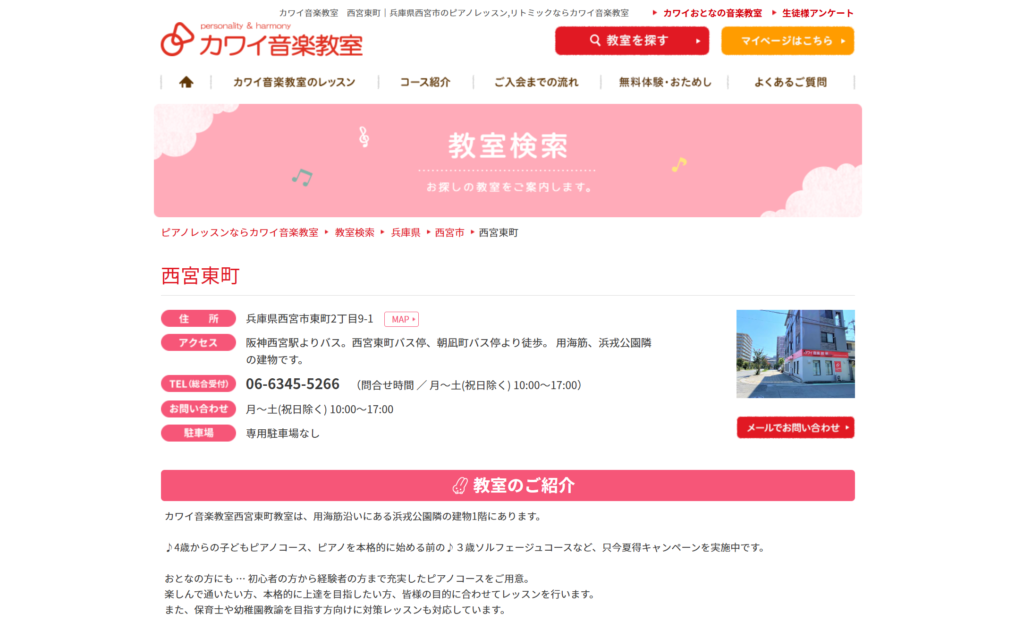Viewport: 1024px width, 630px height.
Task: Click the MAP button beside address
Action: (x=402, y=319)
